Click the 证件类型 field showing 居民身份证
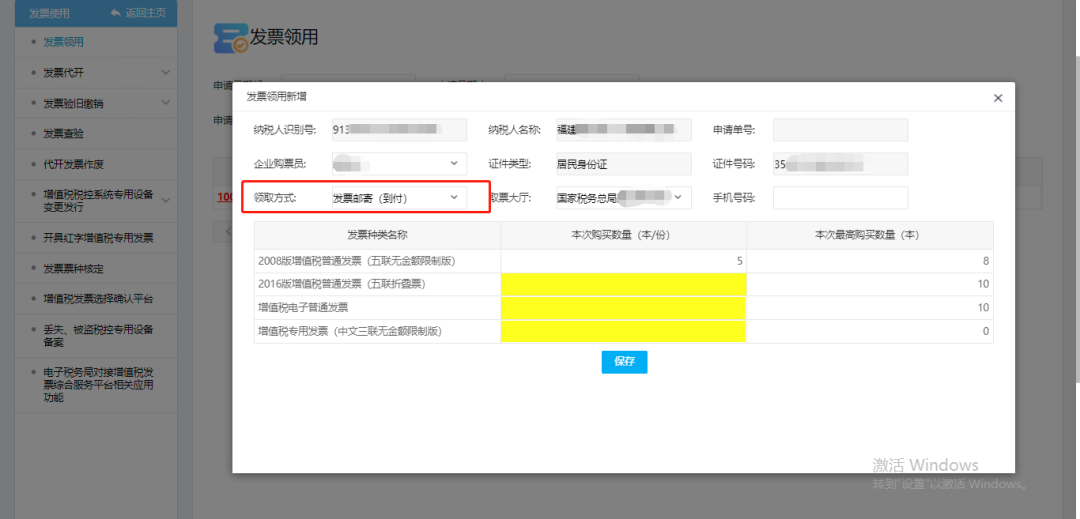1080x519 pixels. (623, 163)
